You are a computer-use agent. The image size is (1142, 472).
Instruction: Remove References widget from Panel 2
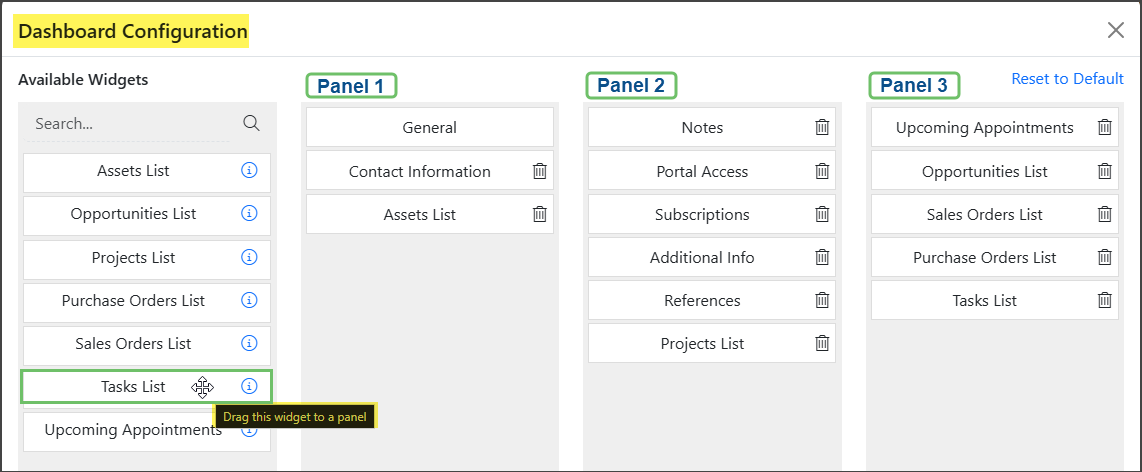click(822, 301)
